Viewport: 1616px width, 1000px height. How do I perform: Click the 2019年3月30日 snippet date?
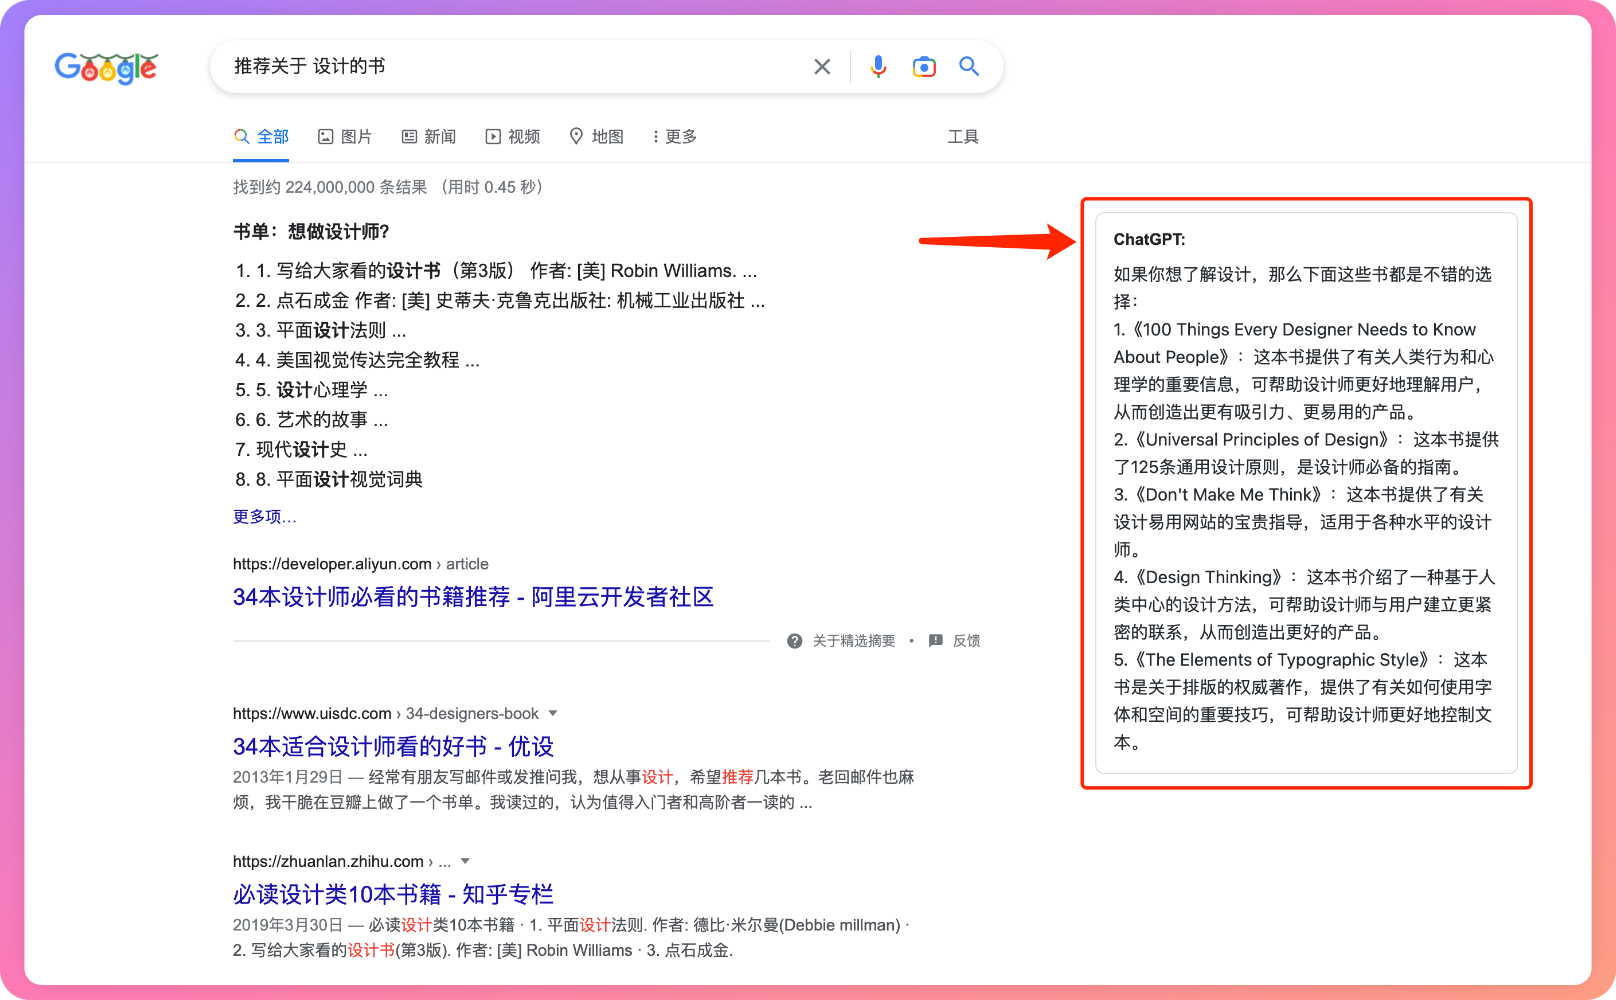click(288, 925)
